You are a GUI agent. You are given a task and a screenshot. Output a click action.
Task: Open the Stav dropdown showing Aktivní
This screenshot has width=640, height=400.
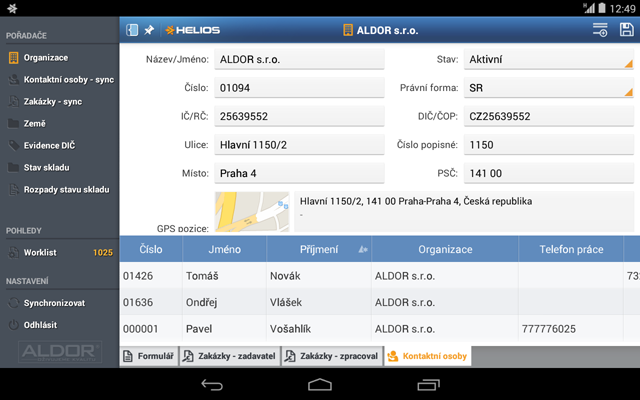click(549, 60)
